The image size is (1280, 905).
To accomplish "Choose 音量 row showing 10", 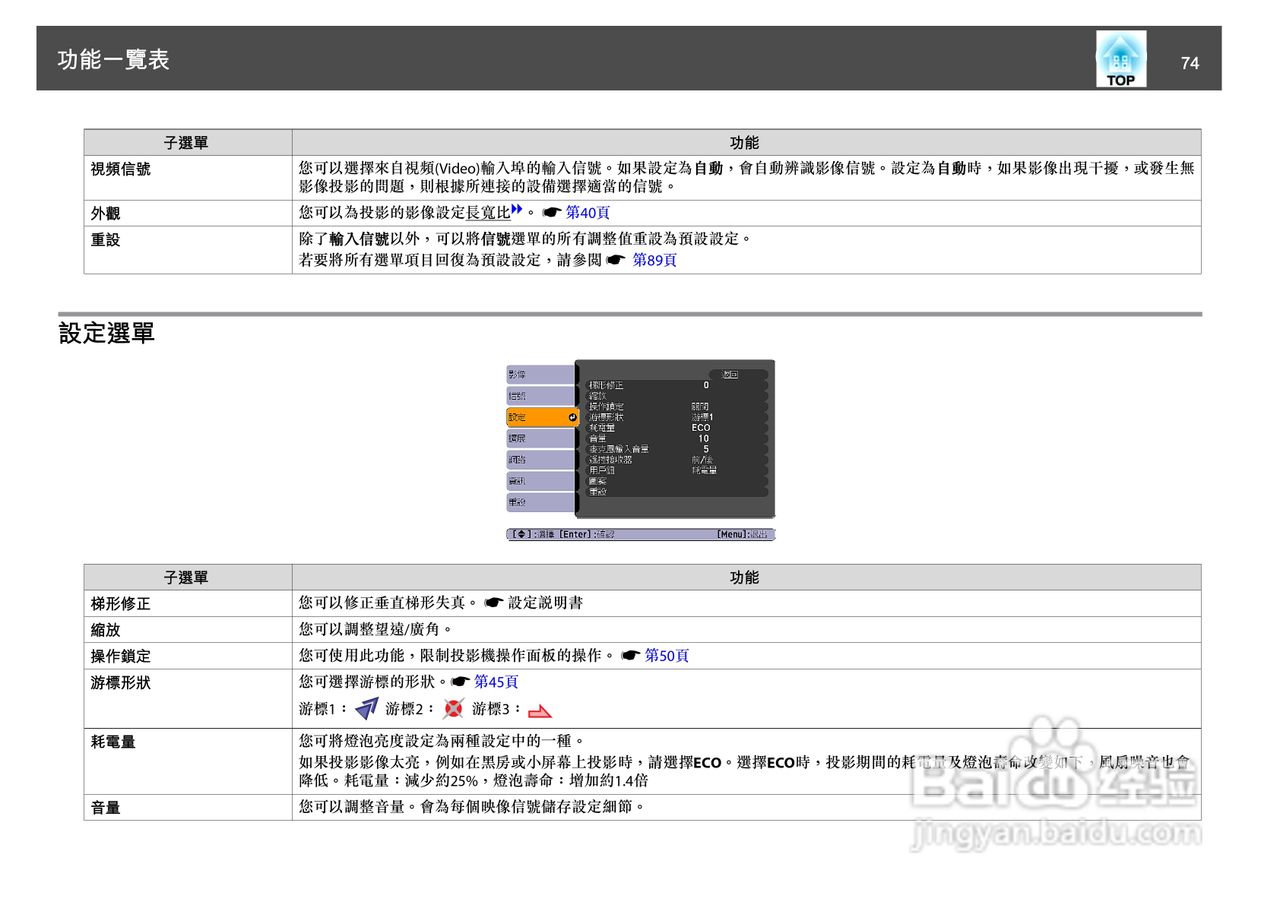I will (676, 439).
